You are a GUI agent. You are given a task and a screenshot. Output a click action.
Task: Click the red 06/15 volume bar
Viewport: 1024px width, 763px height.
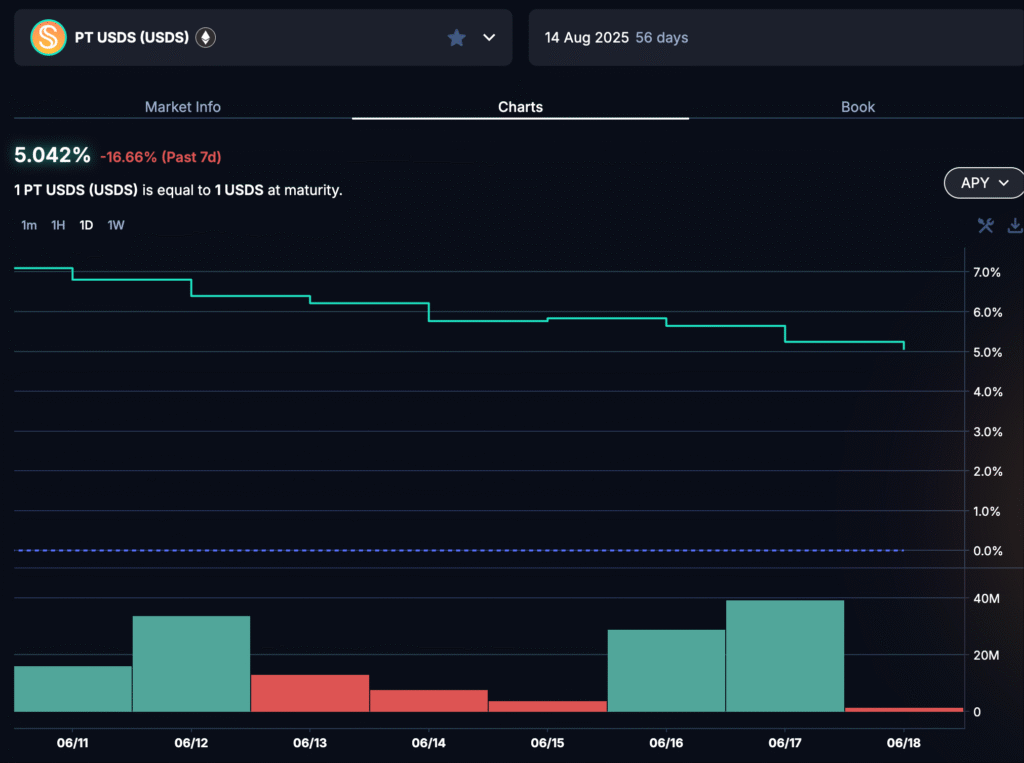548,706
